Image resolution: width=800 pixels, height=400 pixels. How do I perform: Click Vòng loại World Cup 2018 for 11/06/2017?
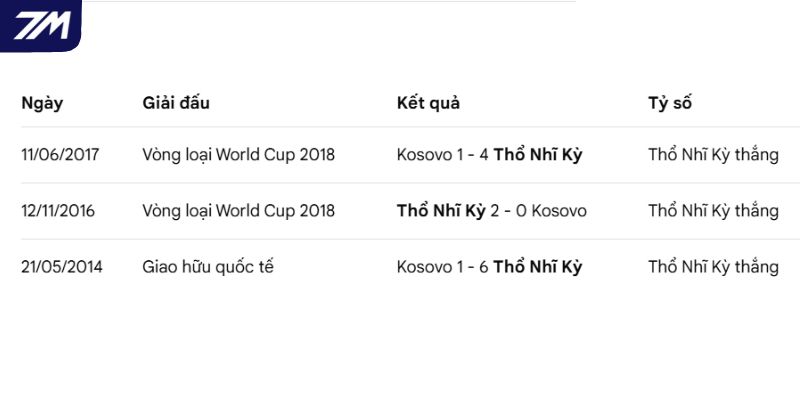coord(239,155)
